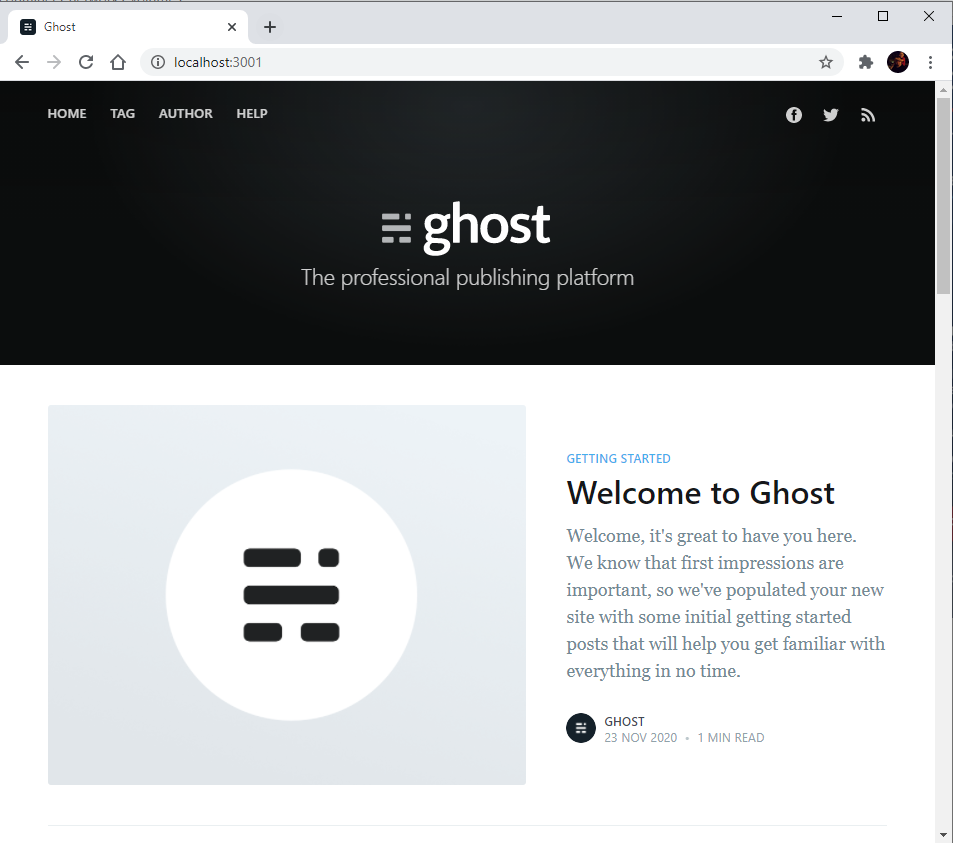Open Chrome's three-dot menu
The image size is (953, 843).
pos(930,62)
